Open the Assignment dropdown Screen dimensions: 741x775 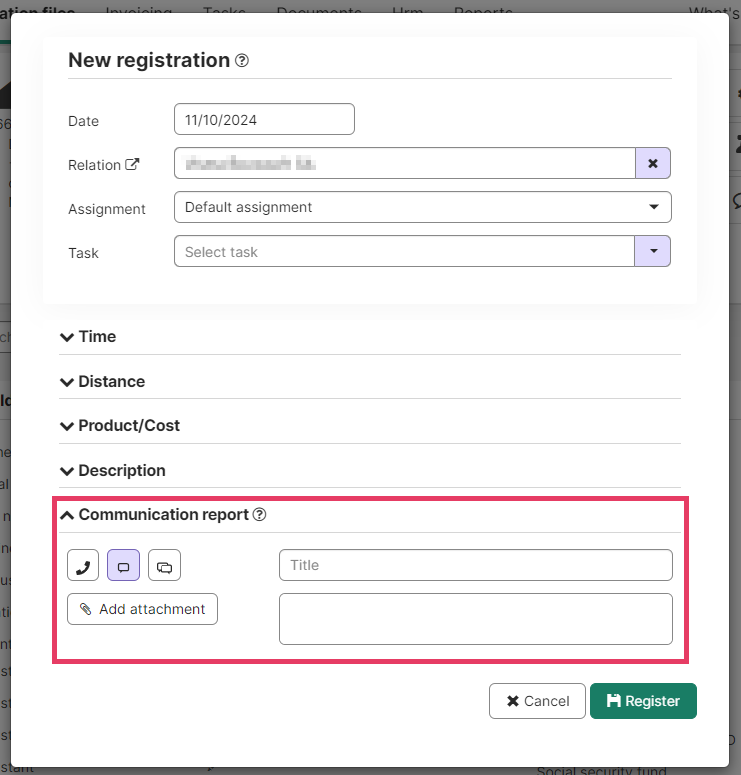pos(423,207)
